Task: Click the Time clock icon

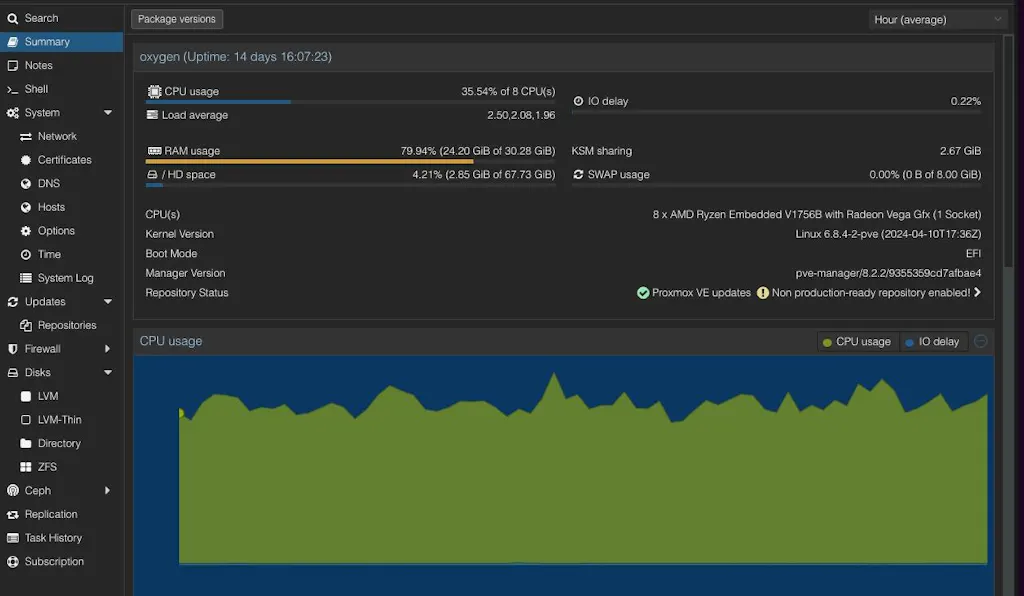Action: pyautogui.click(x=27, y=255)
